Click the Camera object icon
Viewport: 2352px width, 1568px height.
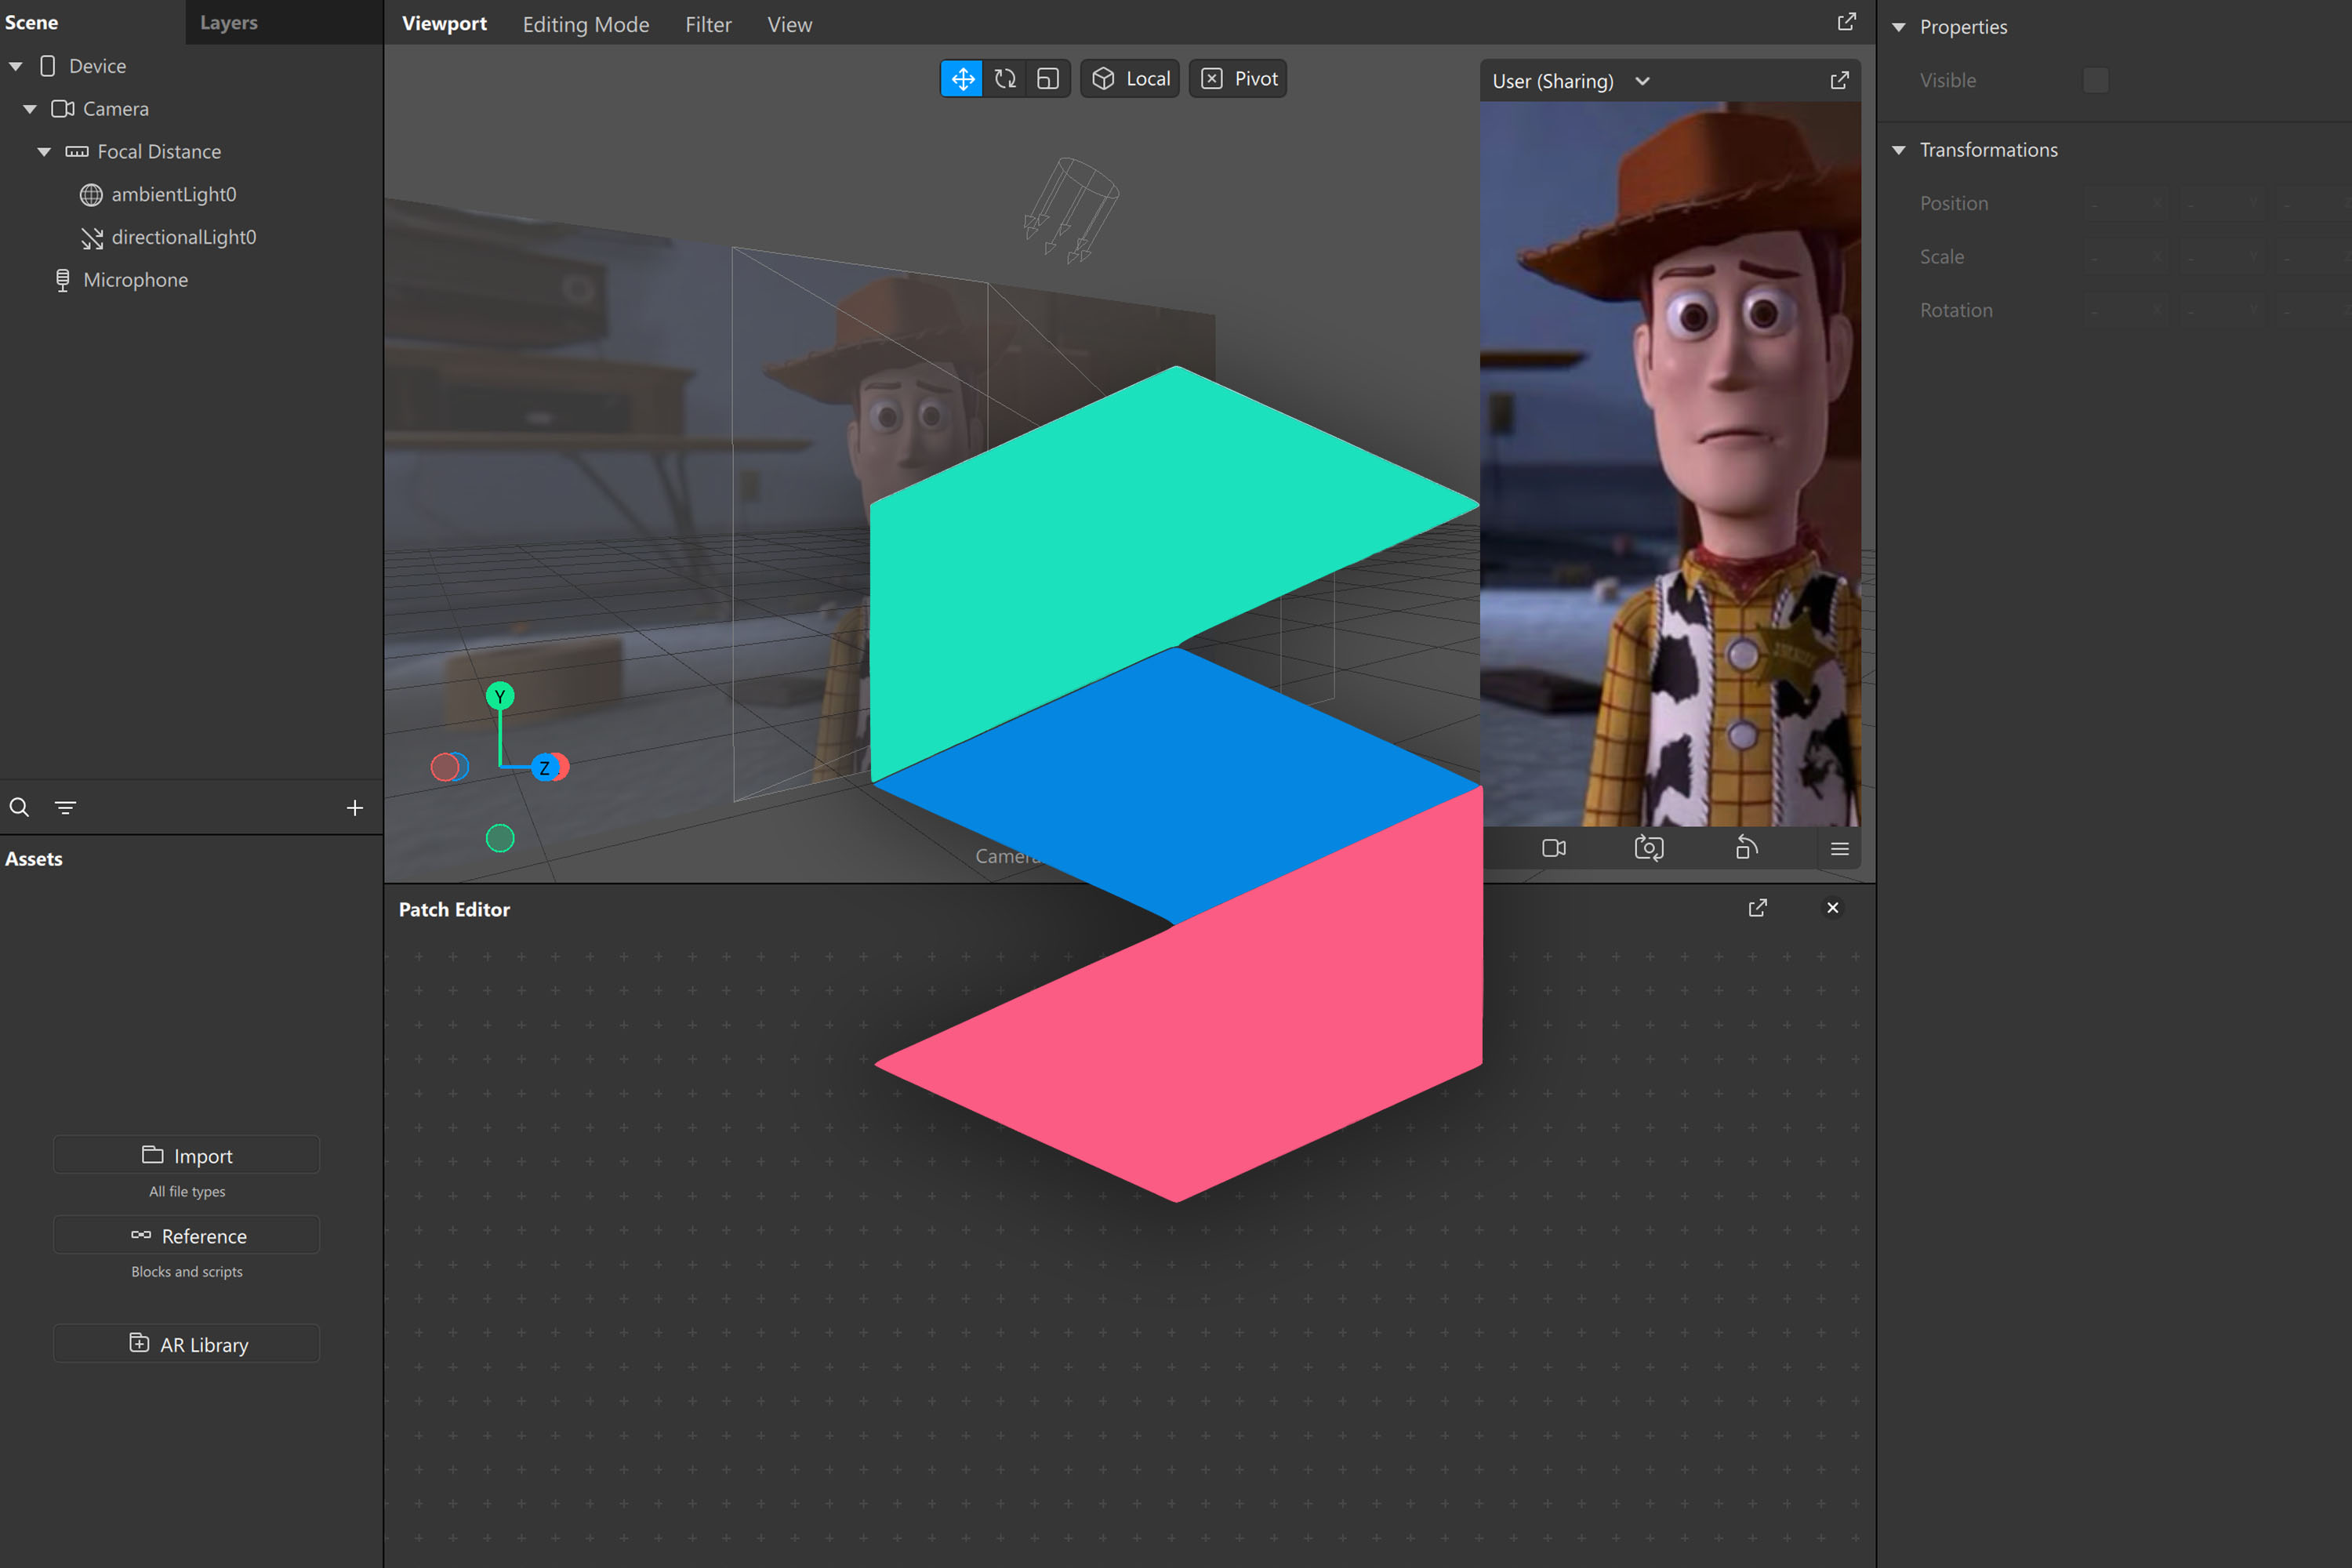coord(63,109)
